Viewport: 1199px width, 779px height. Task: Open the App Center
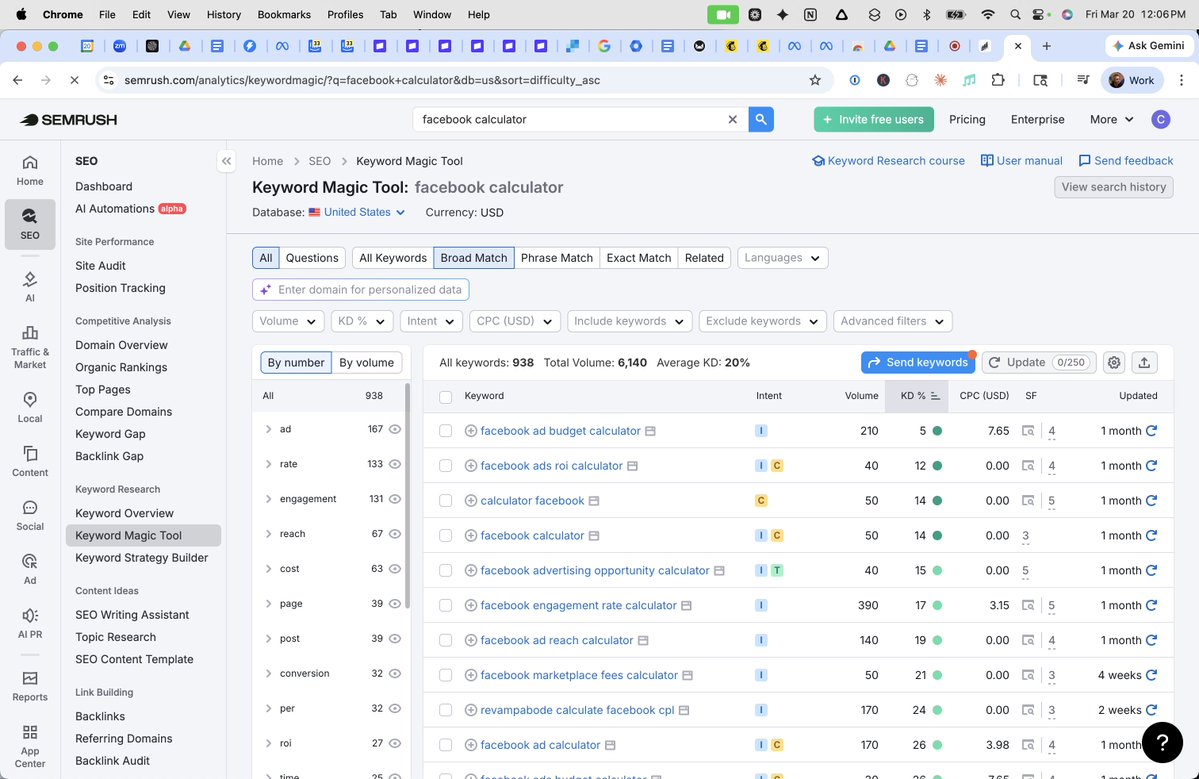point(30,746)
